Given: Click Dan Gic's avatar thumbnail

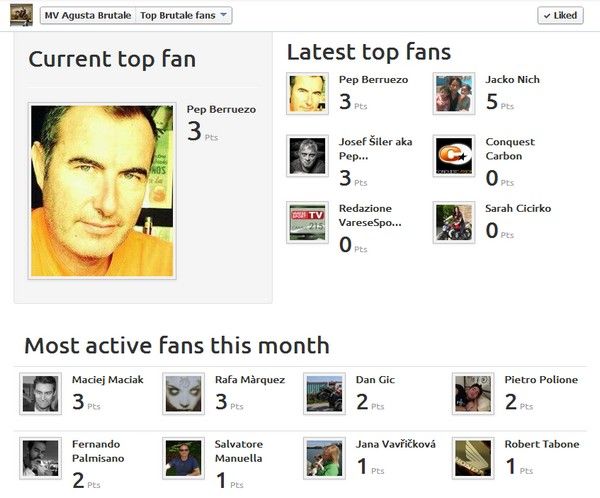Looking at the screenshot, I should point(324,394).
